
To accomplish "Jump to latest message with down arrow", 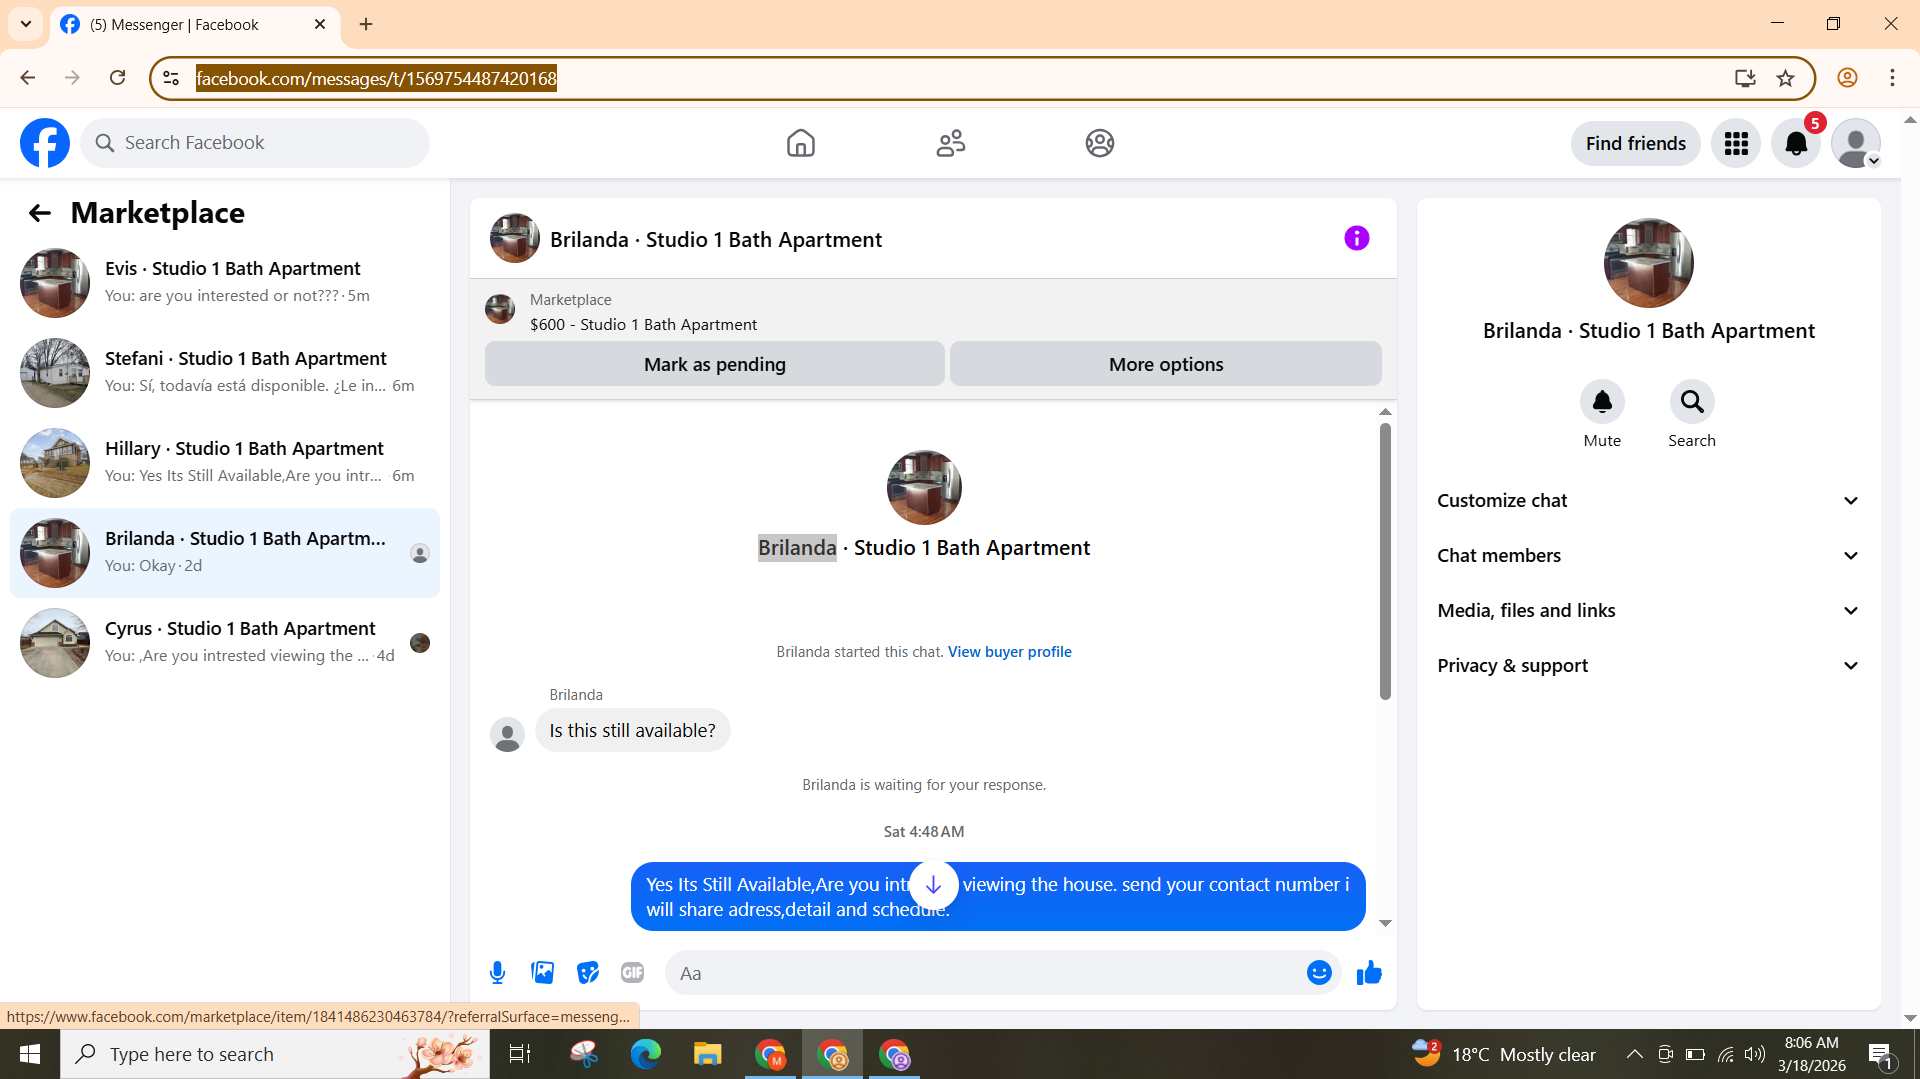I will (x=933, y=885).
